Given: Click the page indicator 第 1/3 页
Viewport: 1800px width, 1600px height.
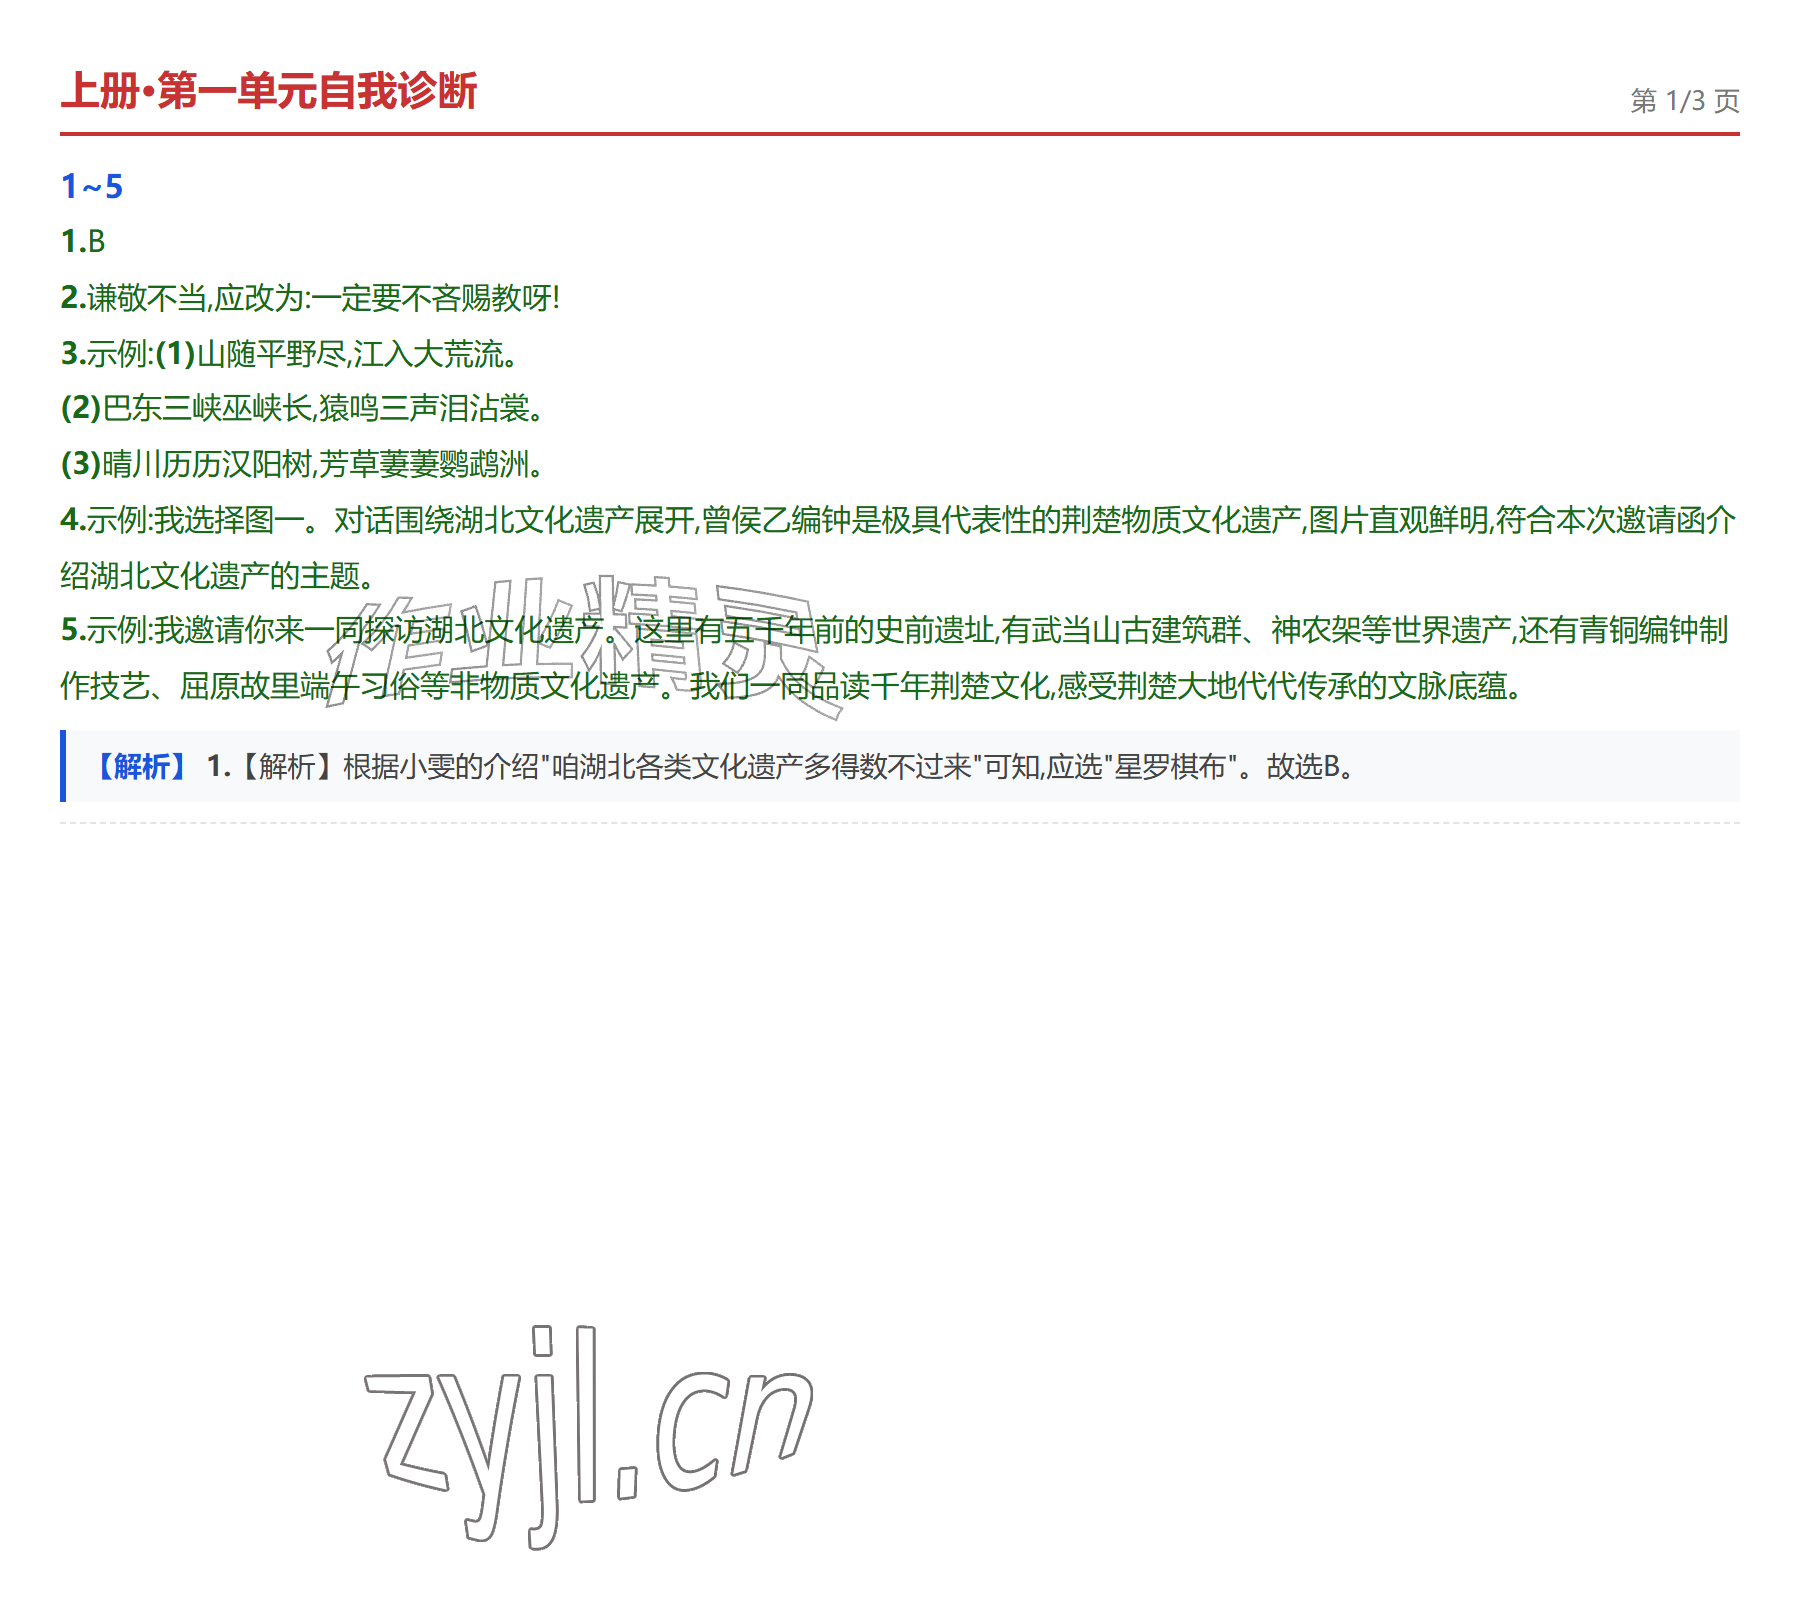Looking at the screenshot, I should coord(1685,101).
